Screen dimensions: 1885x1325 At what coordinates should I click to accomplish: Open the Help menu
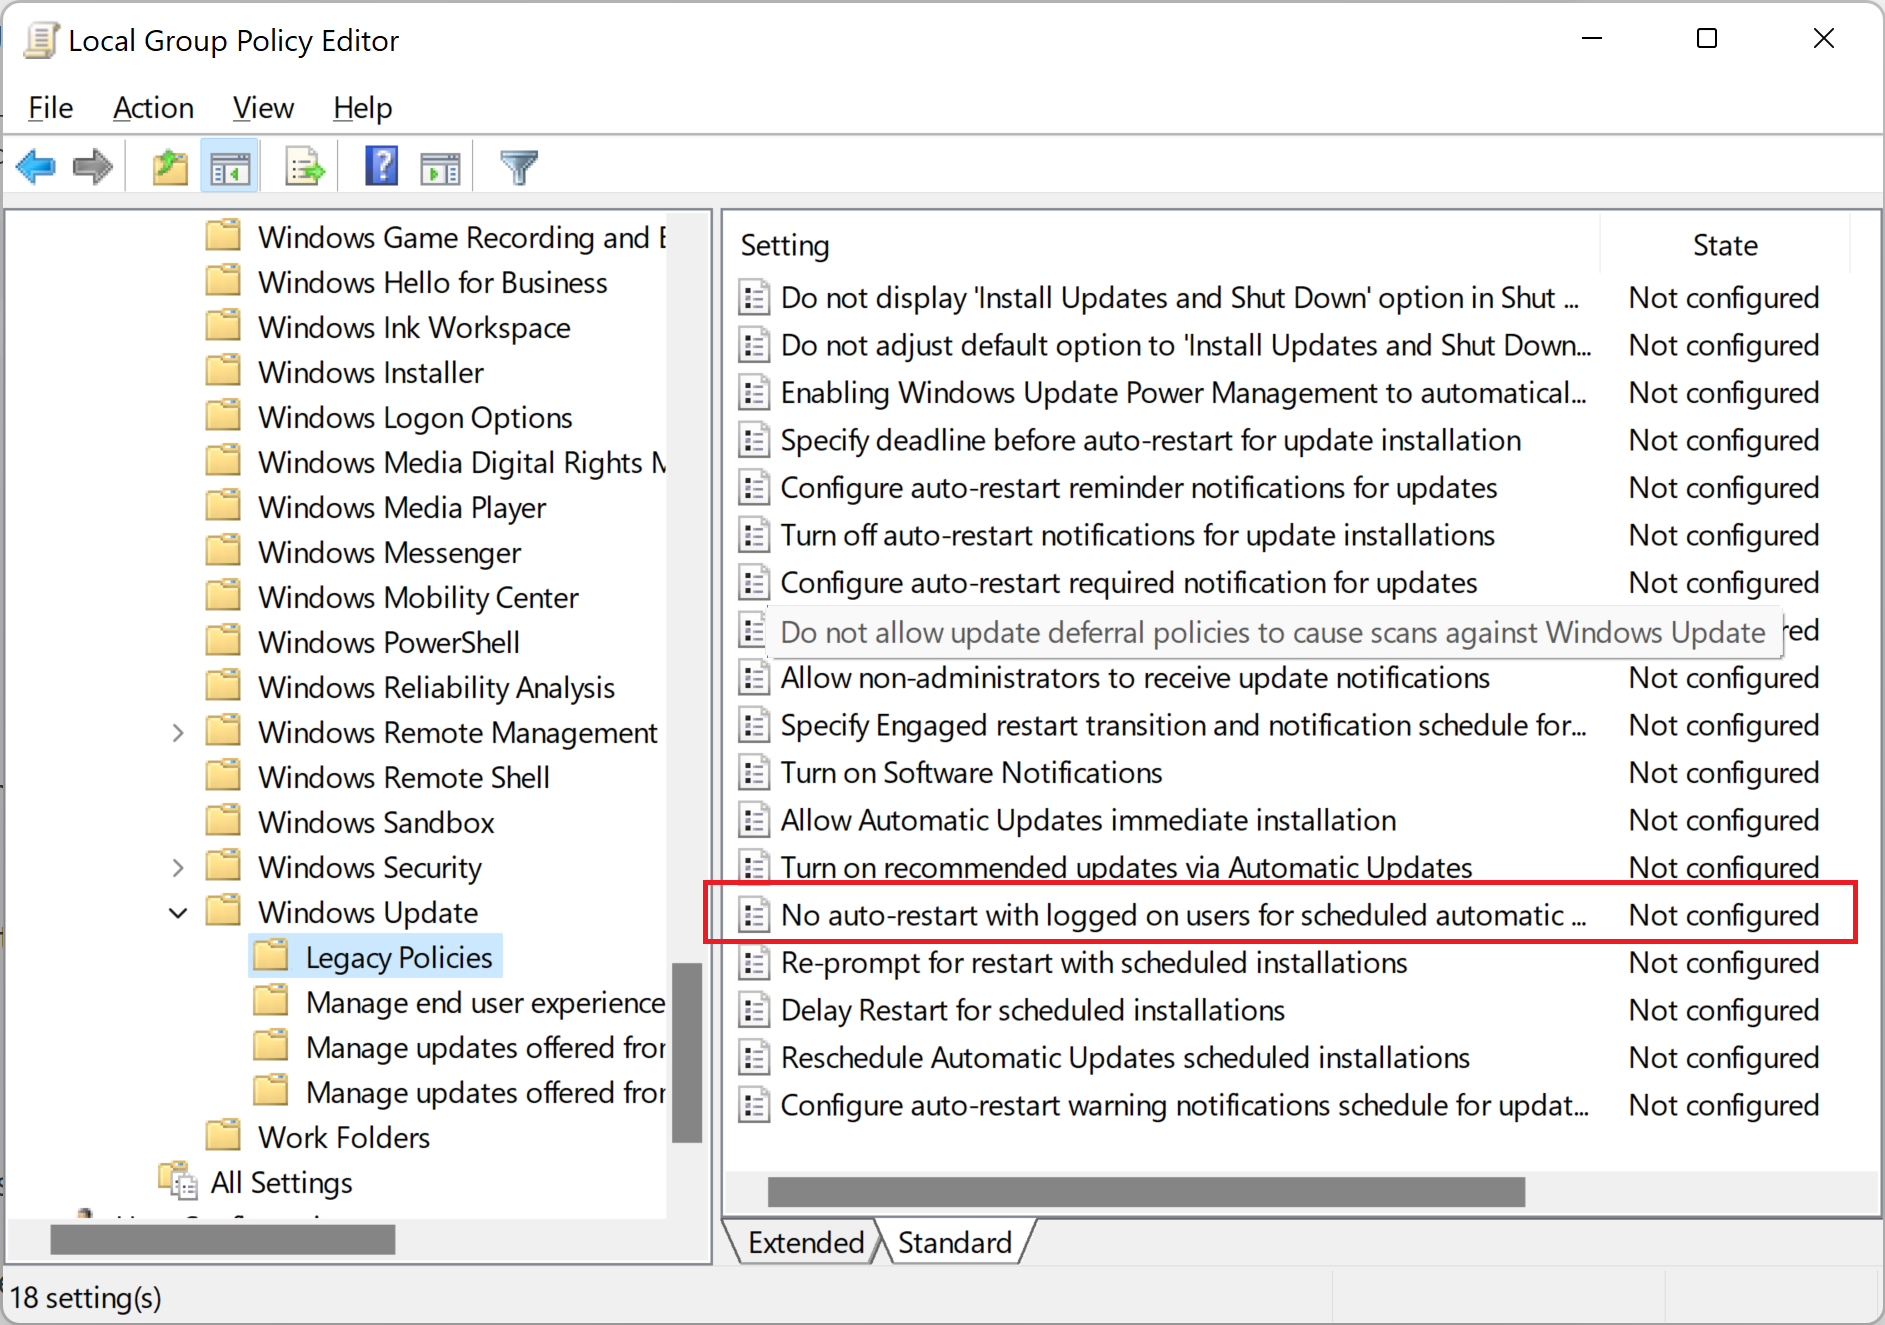[363, 107]
